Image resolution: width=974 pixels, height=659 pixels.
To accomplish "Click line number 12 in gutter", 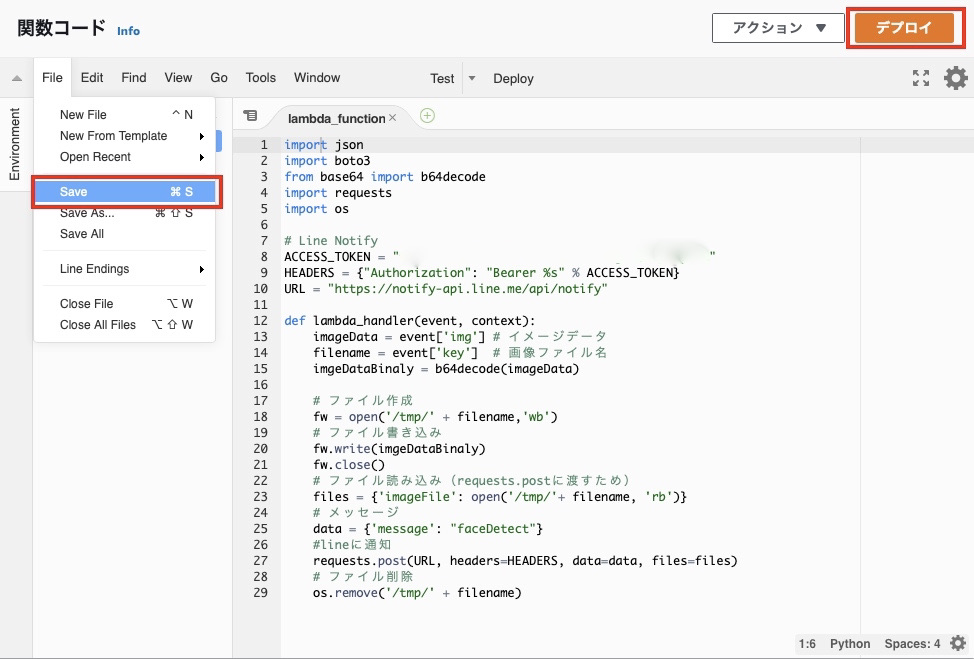I will point(260,321).
